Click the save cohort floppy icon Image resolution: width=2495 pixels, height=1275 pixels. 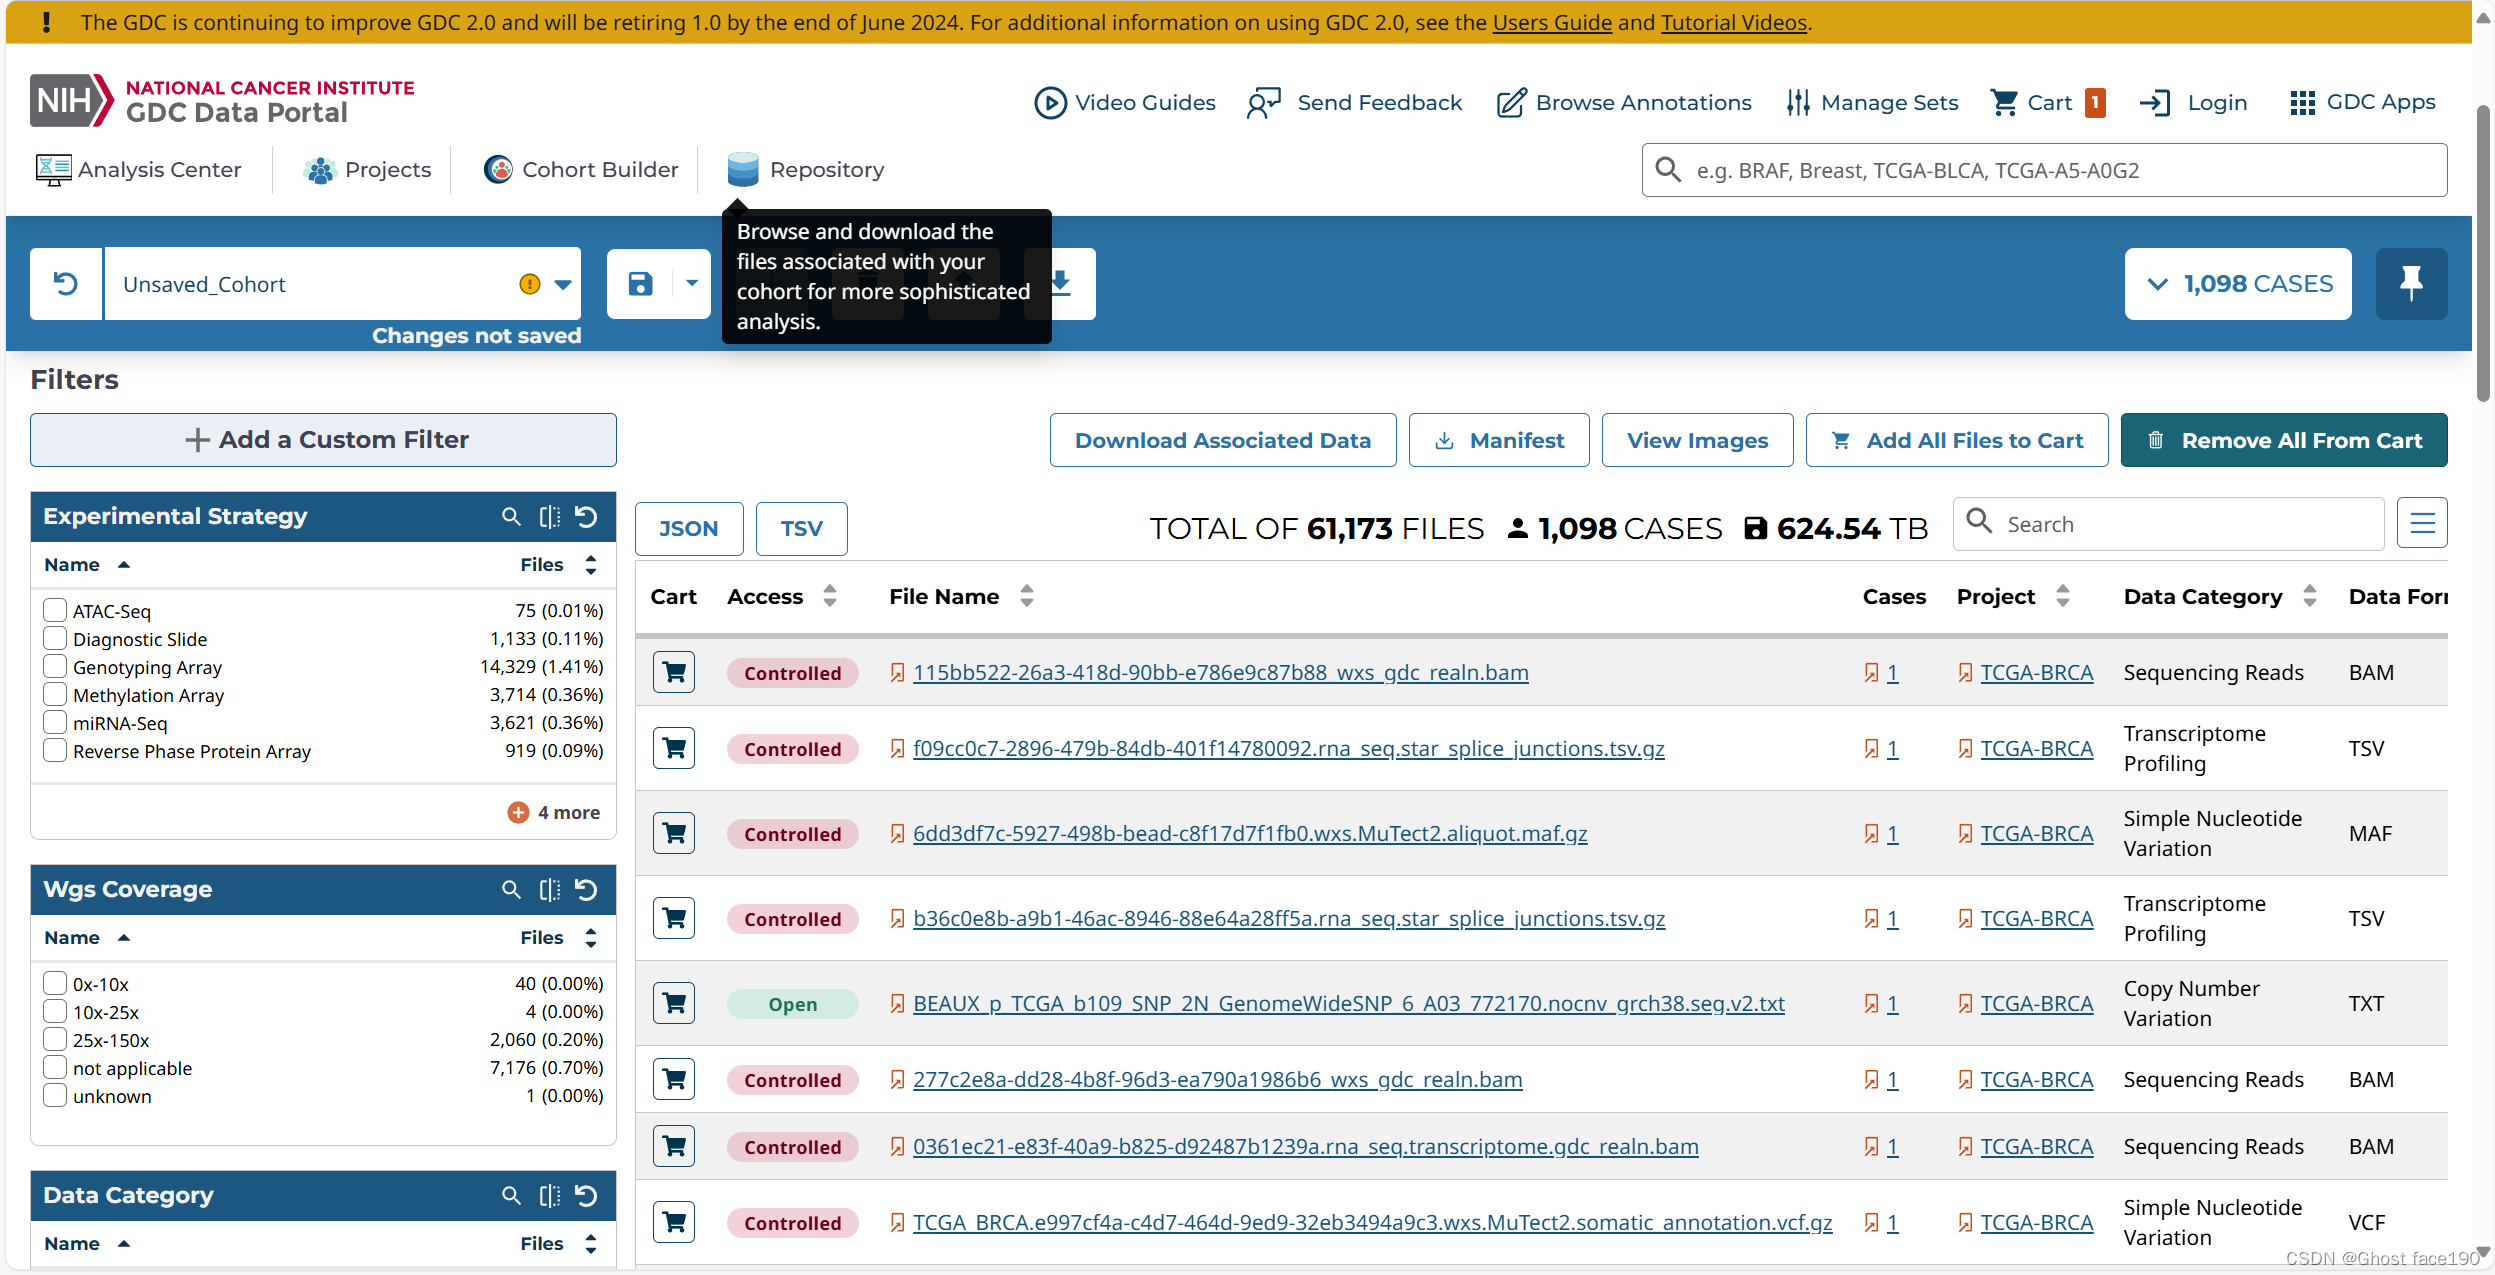(641, 284)
